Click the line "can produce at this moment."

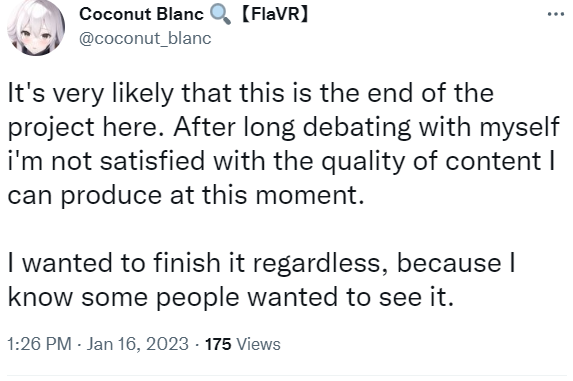pos(186,195)
